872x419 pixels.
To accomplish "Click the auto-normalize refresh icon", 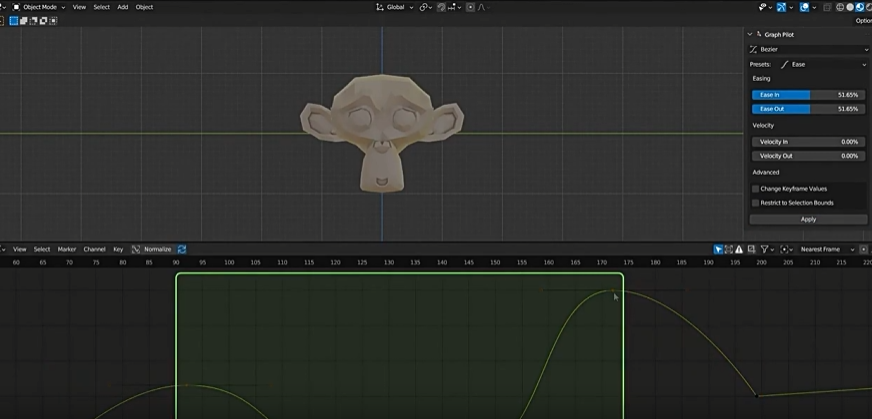I will [181, 249].
